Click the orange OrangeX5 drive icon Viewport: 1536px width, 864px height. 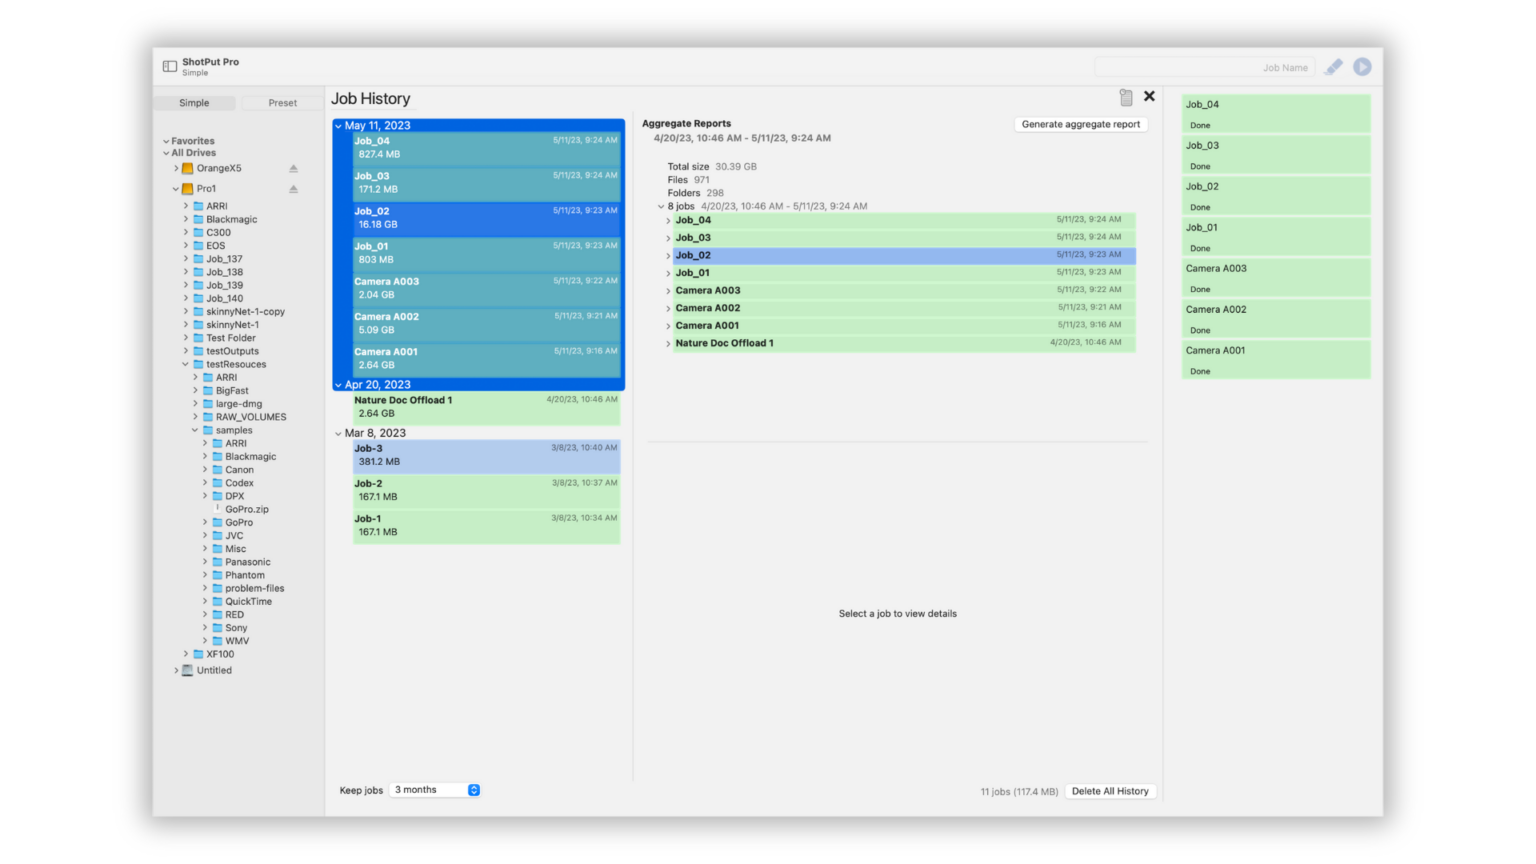(189, 168)
